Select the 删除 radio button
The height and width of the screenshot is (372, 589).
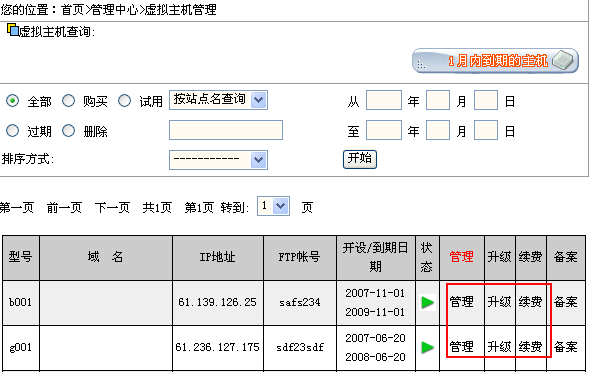68,131
